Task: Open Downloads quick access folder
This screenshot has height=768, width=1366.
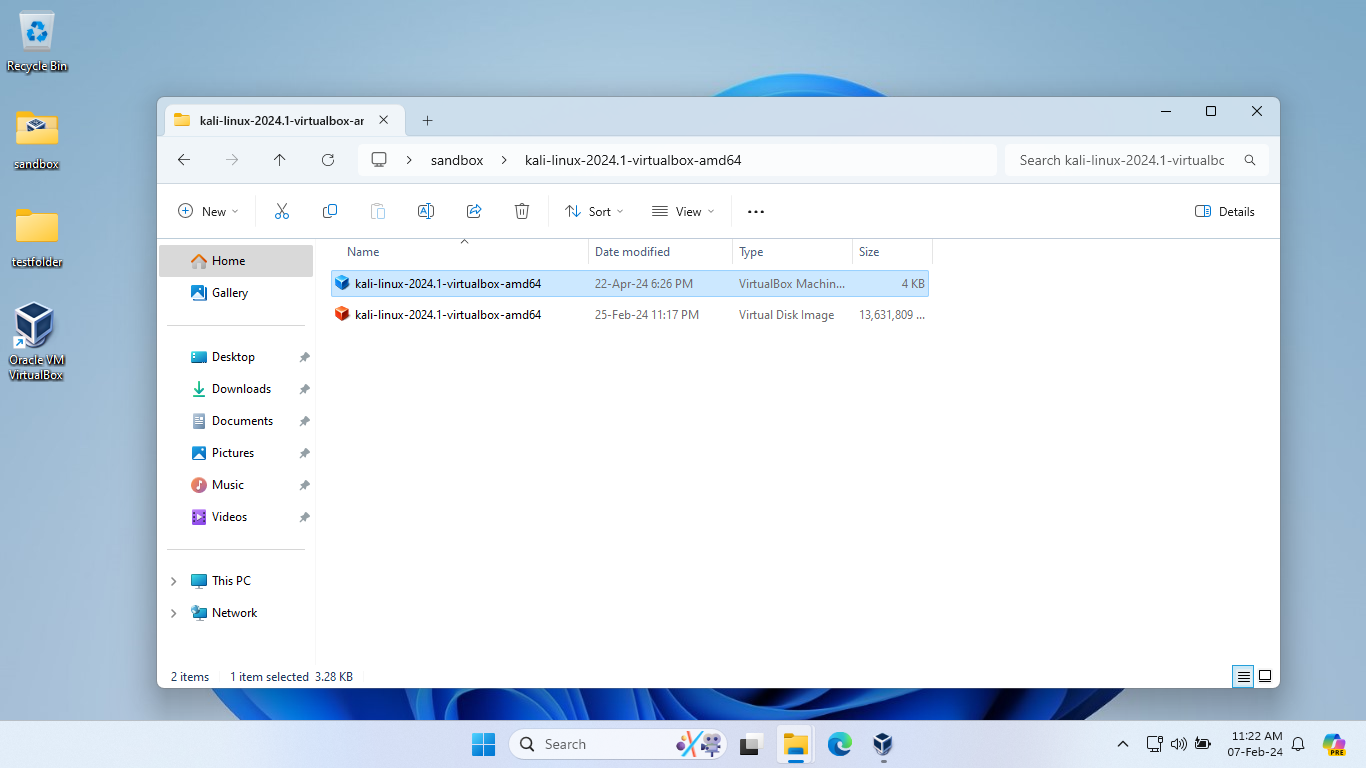Action: pyautogui.click(x=236, y=389)
